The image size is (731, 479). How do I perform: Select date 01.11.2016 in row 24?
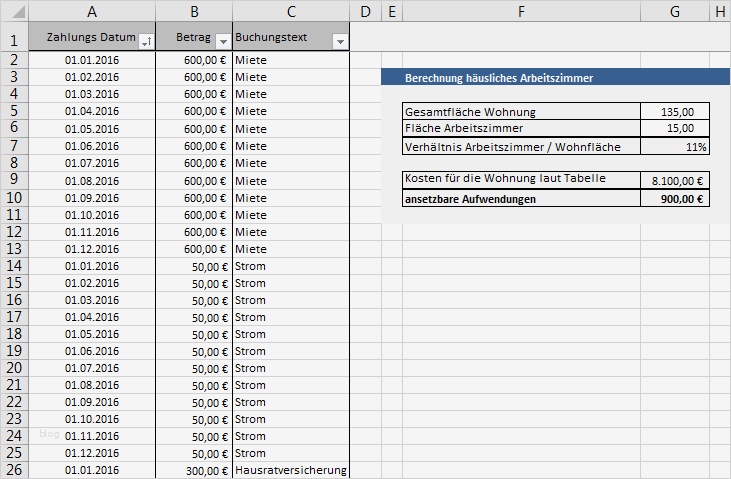coord(92,436)
